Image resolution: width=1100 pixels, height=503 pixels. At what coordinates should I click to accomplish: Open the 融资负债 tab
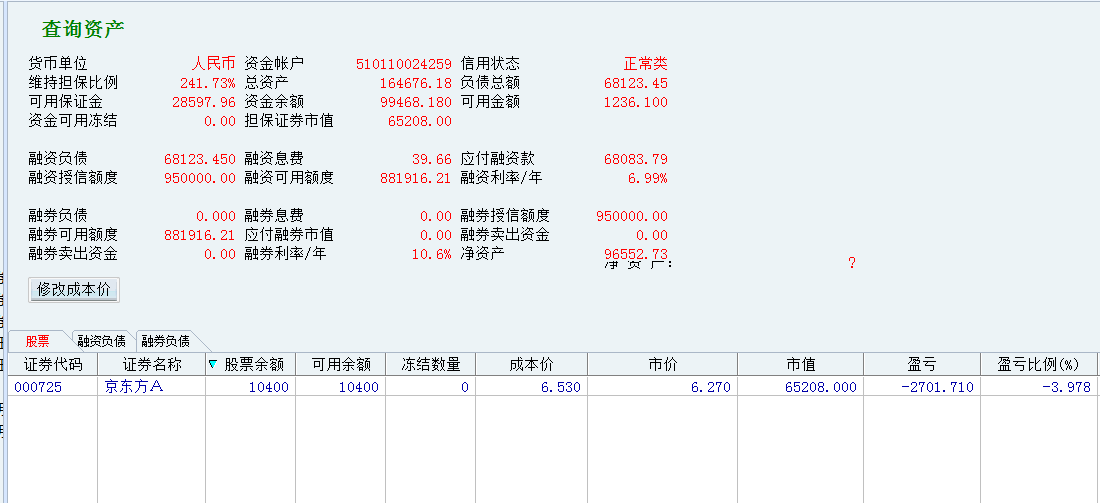coord(101,342)
